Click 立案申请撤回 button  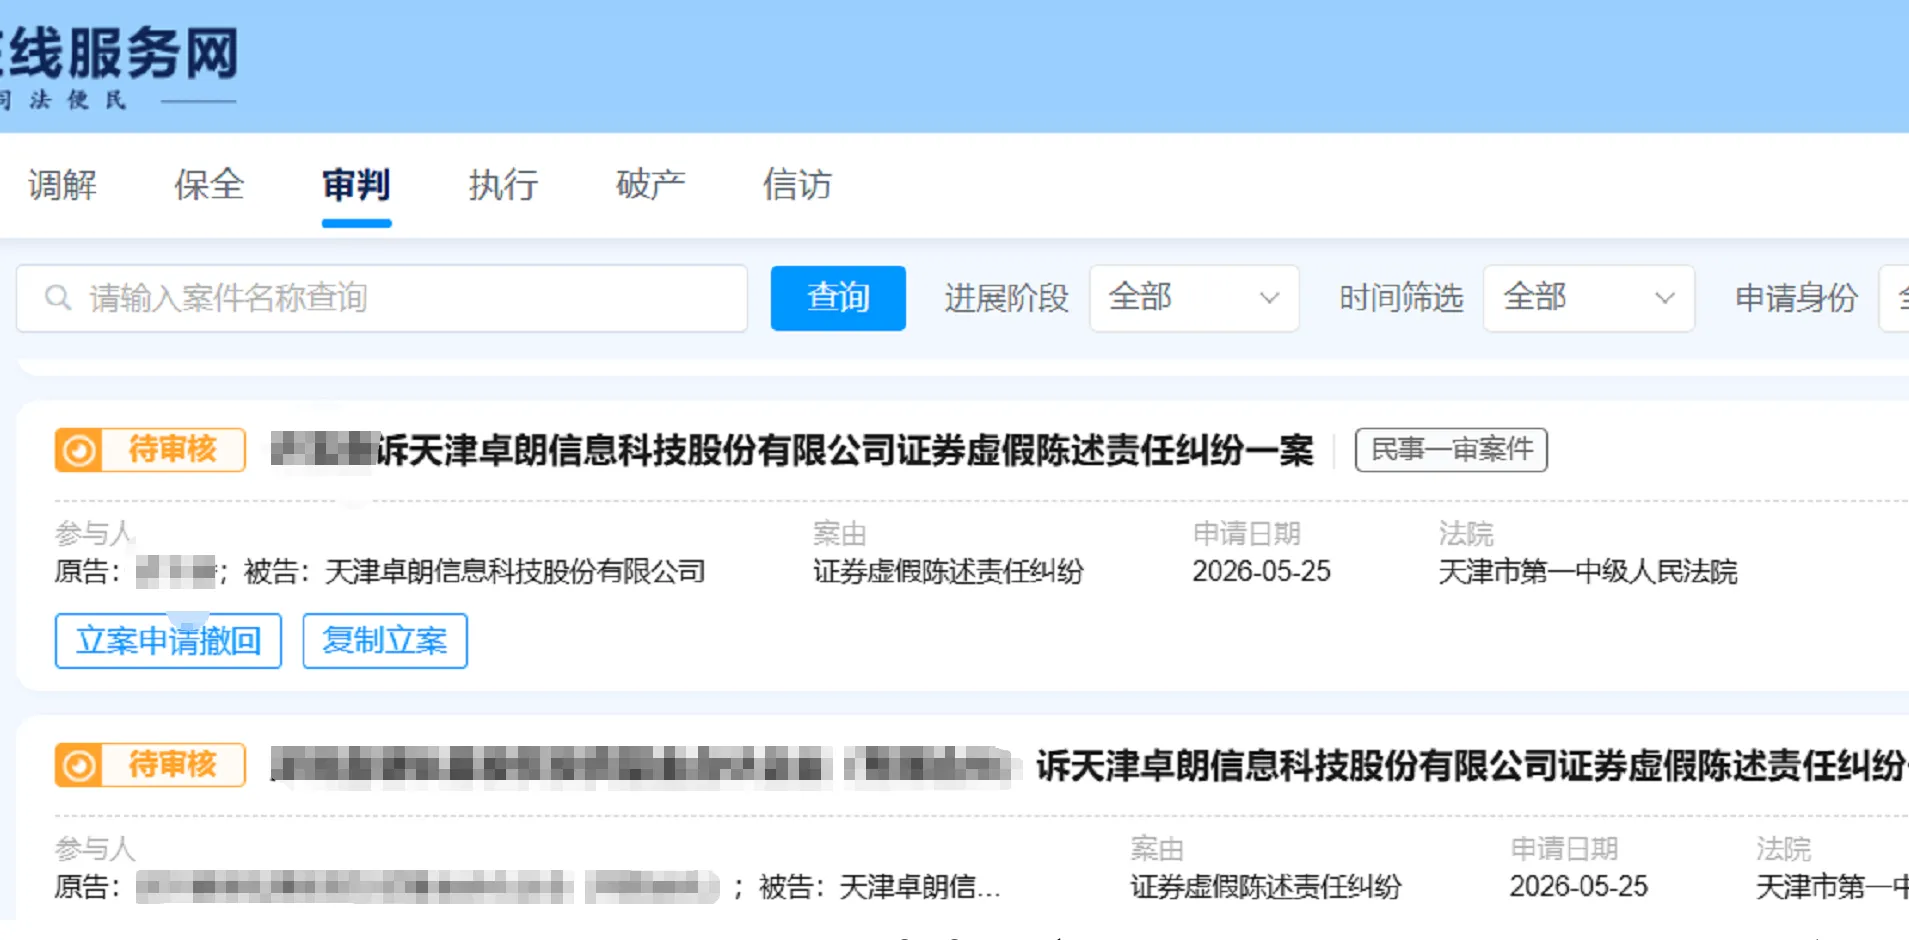coord(168,641)
